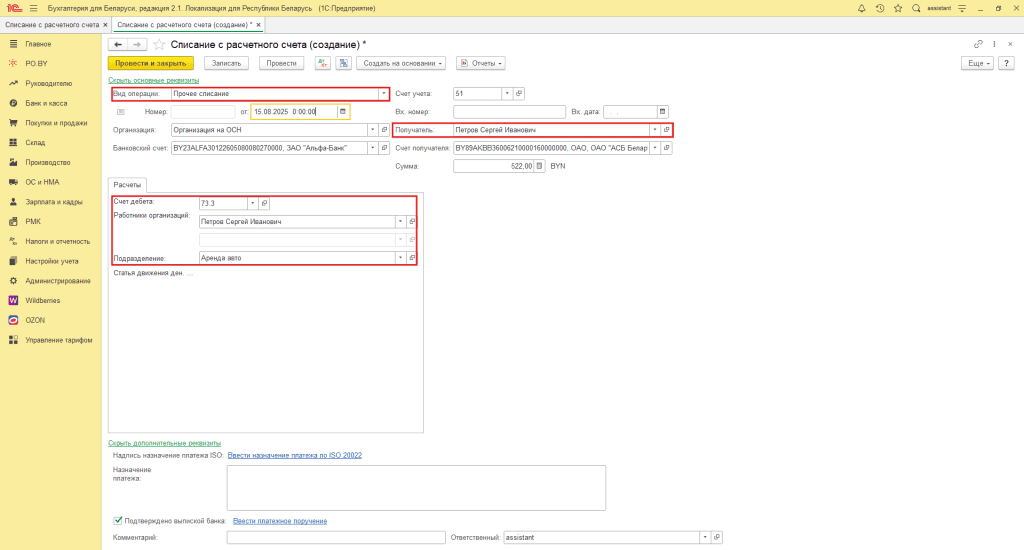This screenshot has height=550, width=1024.
Task: Expand the 'Отчеты' dropdown menu
Action: (x=480, y=63)
